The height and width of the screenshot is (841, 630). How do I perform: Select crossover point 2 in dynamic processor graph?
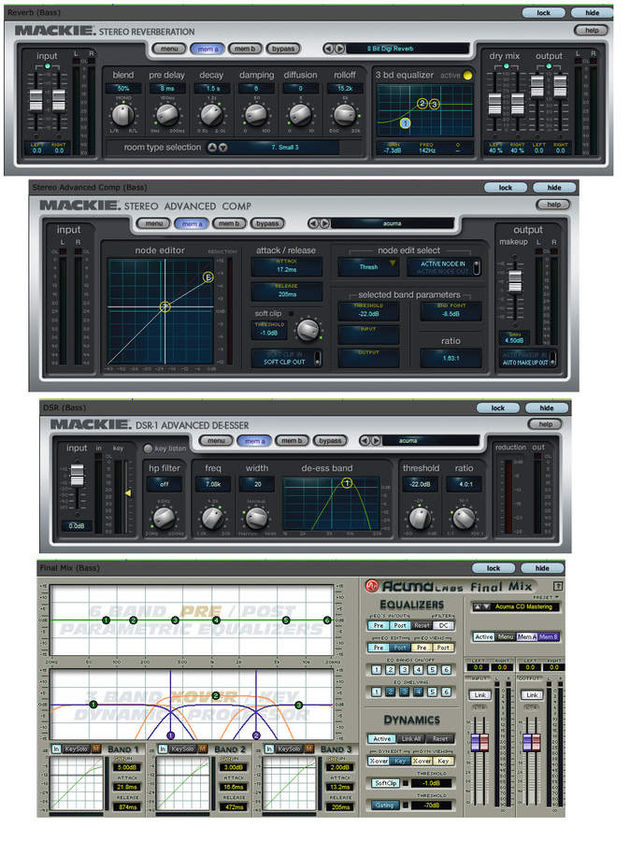pos(256,735)
